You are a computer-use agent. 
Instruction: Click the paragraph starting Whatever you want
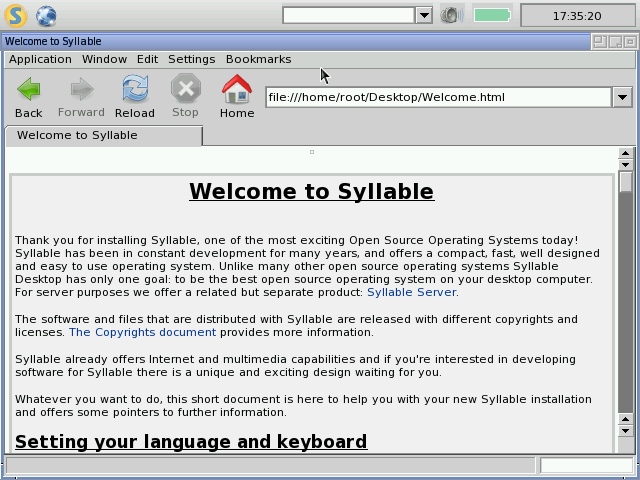(x=303, y=406)
